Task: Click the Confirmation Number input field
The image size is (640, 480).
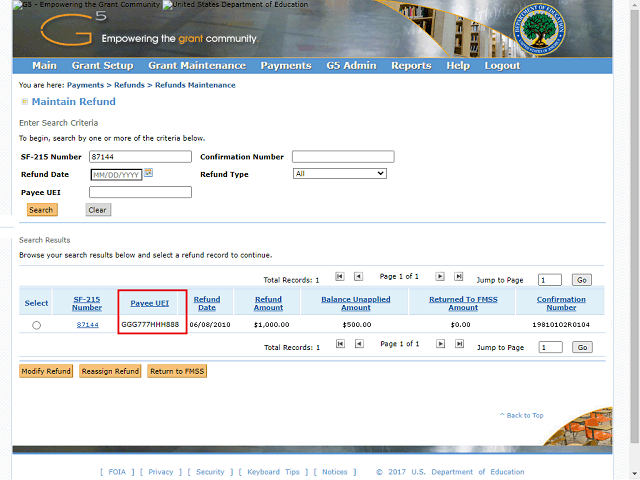Action: [x=343, y=157]
